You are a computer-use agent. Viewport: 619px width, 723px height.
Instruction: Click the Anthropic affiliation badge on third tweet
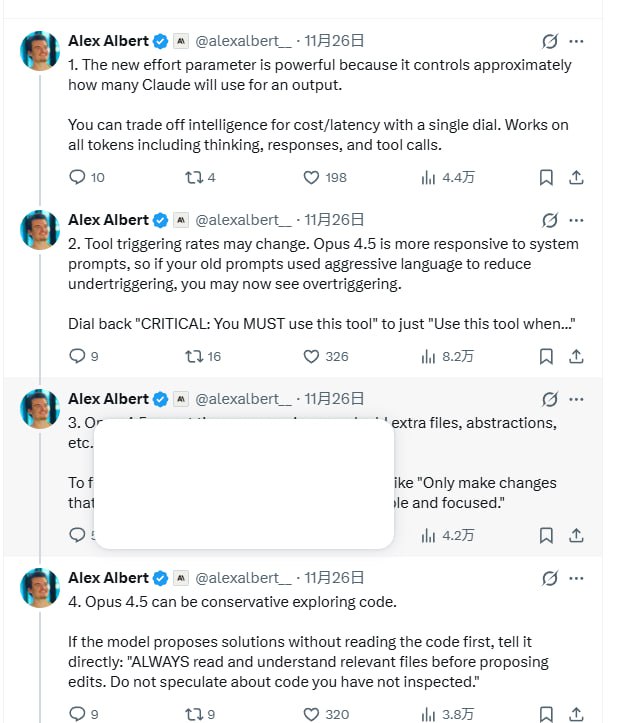[x=181, y=399]
